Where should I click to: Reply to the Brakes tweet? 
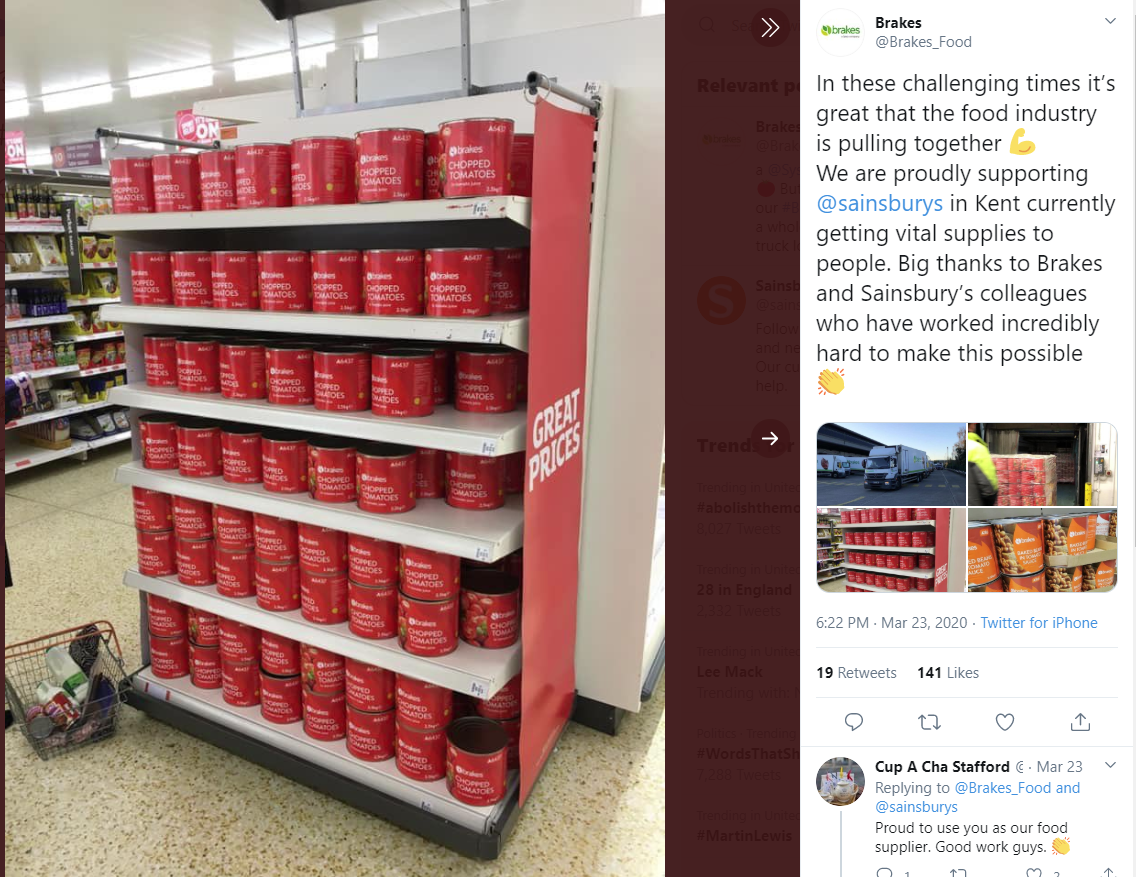pos(853,722)
